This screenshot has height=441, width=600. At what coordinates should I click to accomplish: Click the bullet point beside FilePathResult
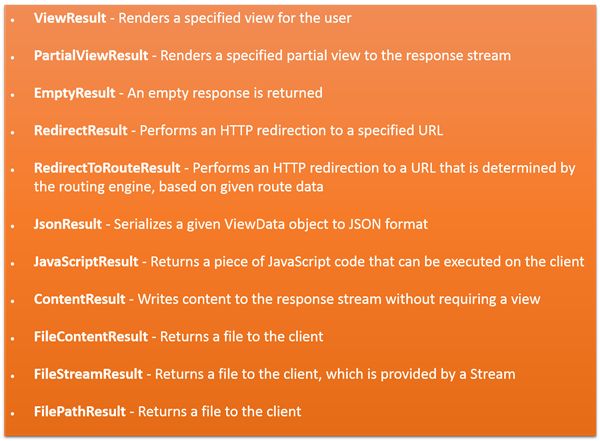[x=13, y=413]
